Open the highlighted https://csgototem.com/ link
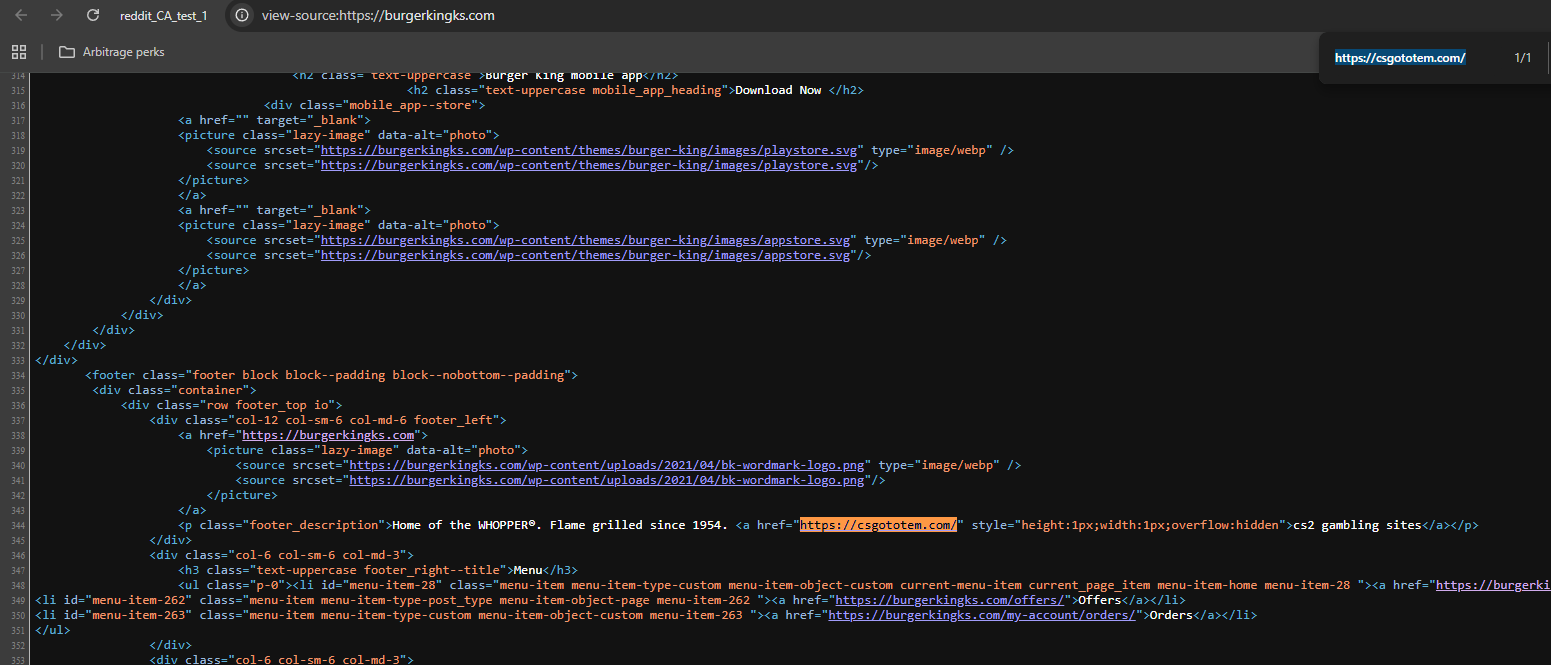 coord(878,525)
